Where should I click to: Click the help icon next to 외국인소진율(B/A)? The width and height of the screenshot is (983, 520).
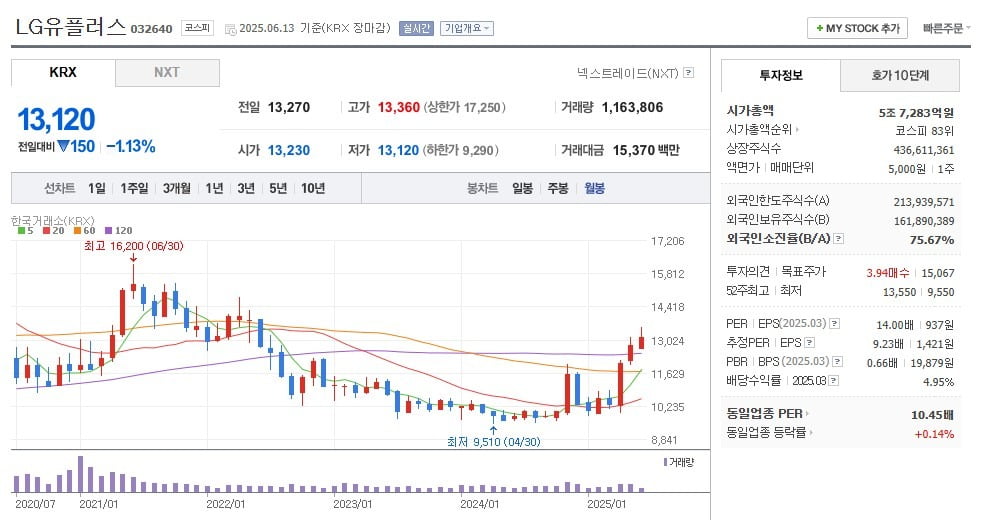tap(839, 239)
